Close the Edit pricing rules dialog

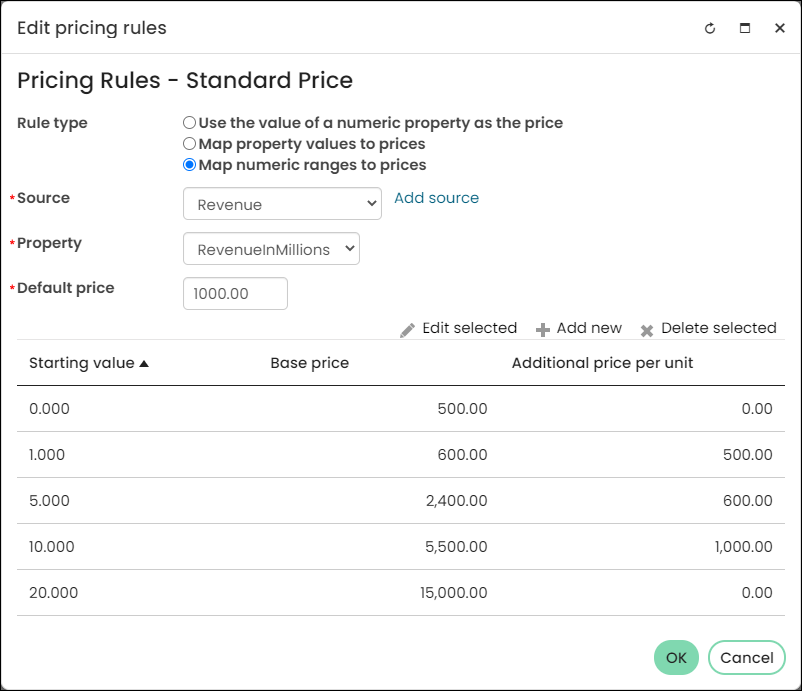click(x=779, y=28)
